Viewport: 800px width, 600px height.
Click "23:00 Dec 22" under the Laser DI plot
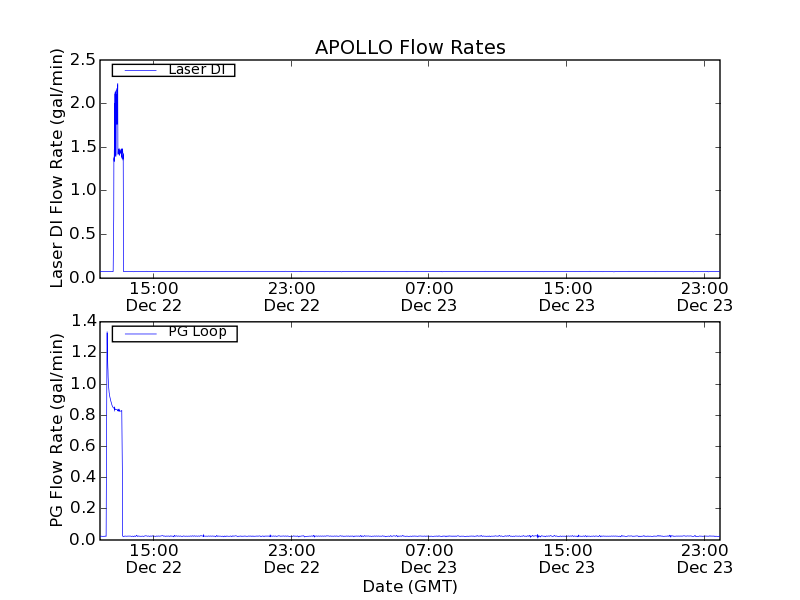(291, 297)
